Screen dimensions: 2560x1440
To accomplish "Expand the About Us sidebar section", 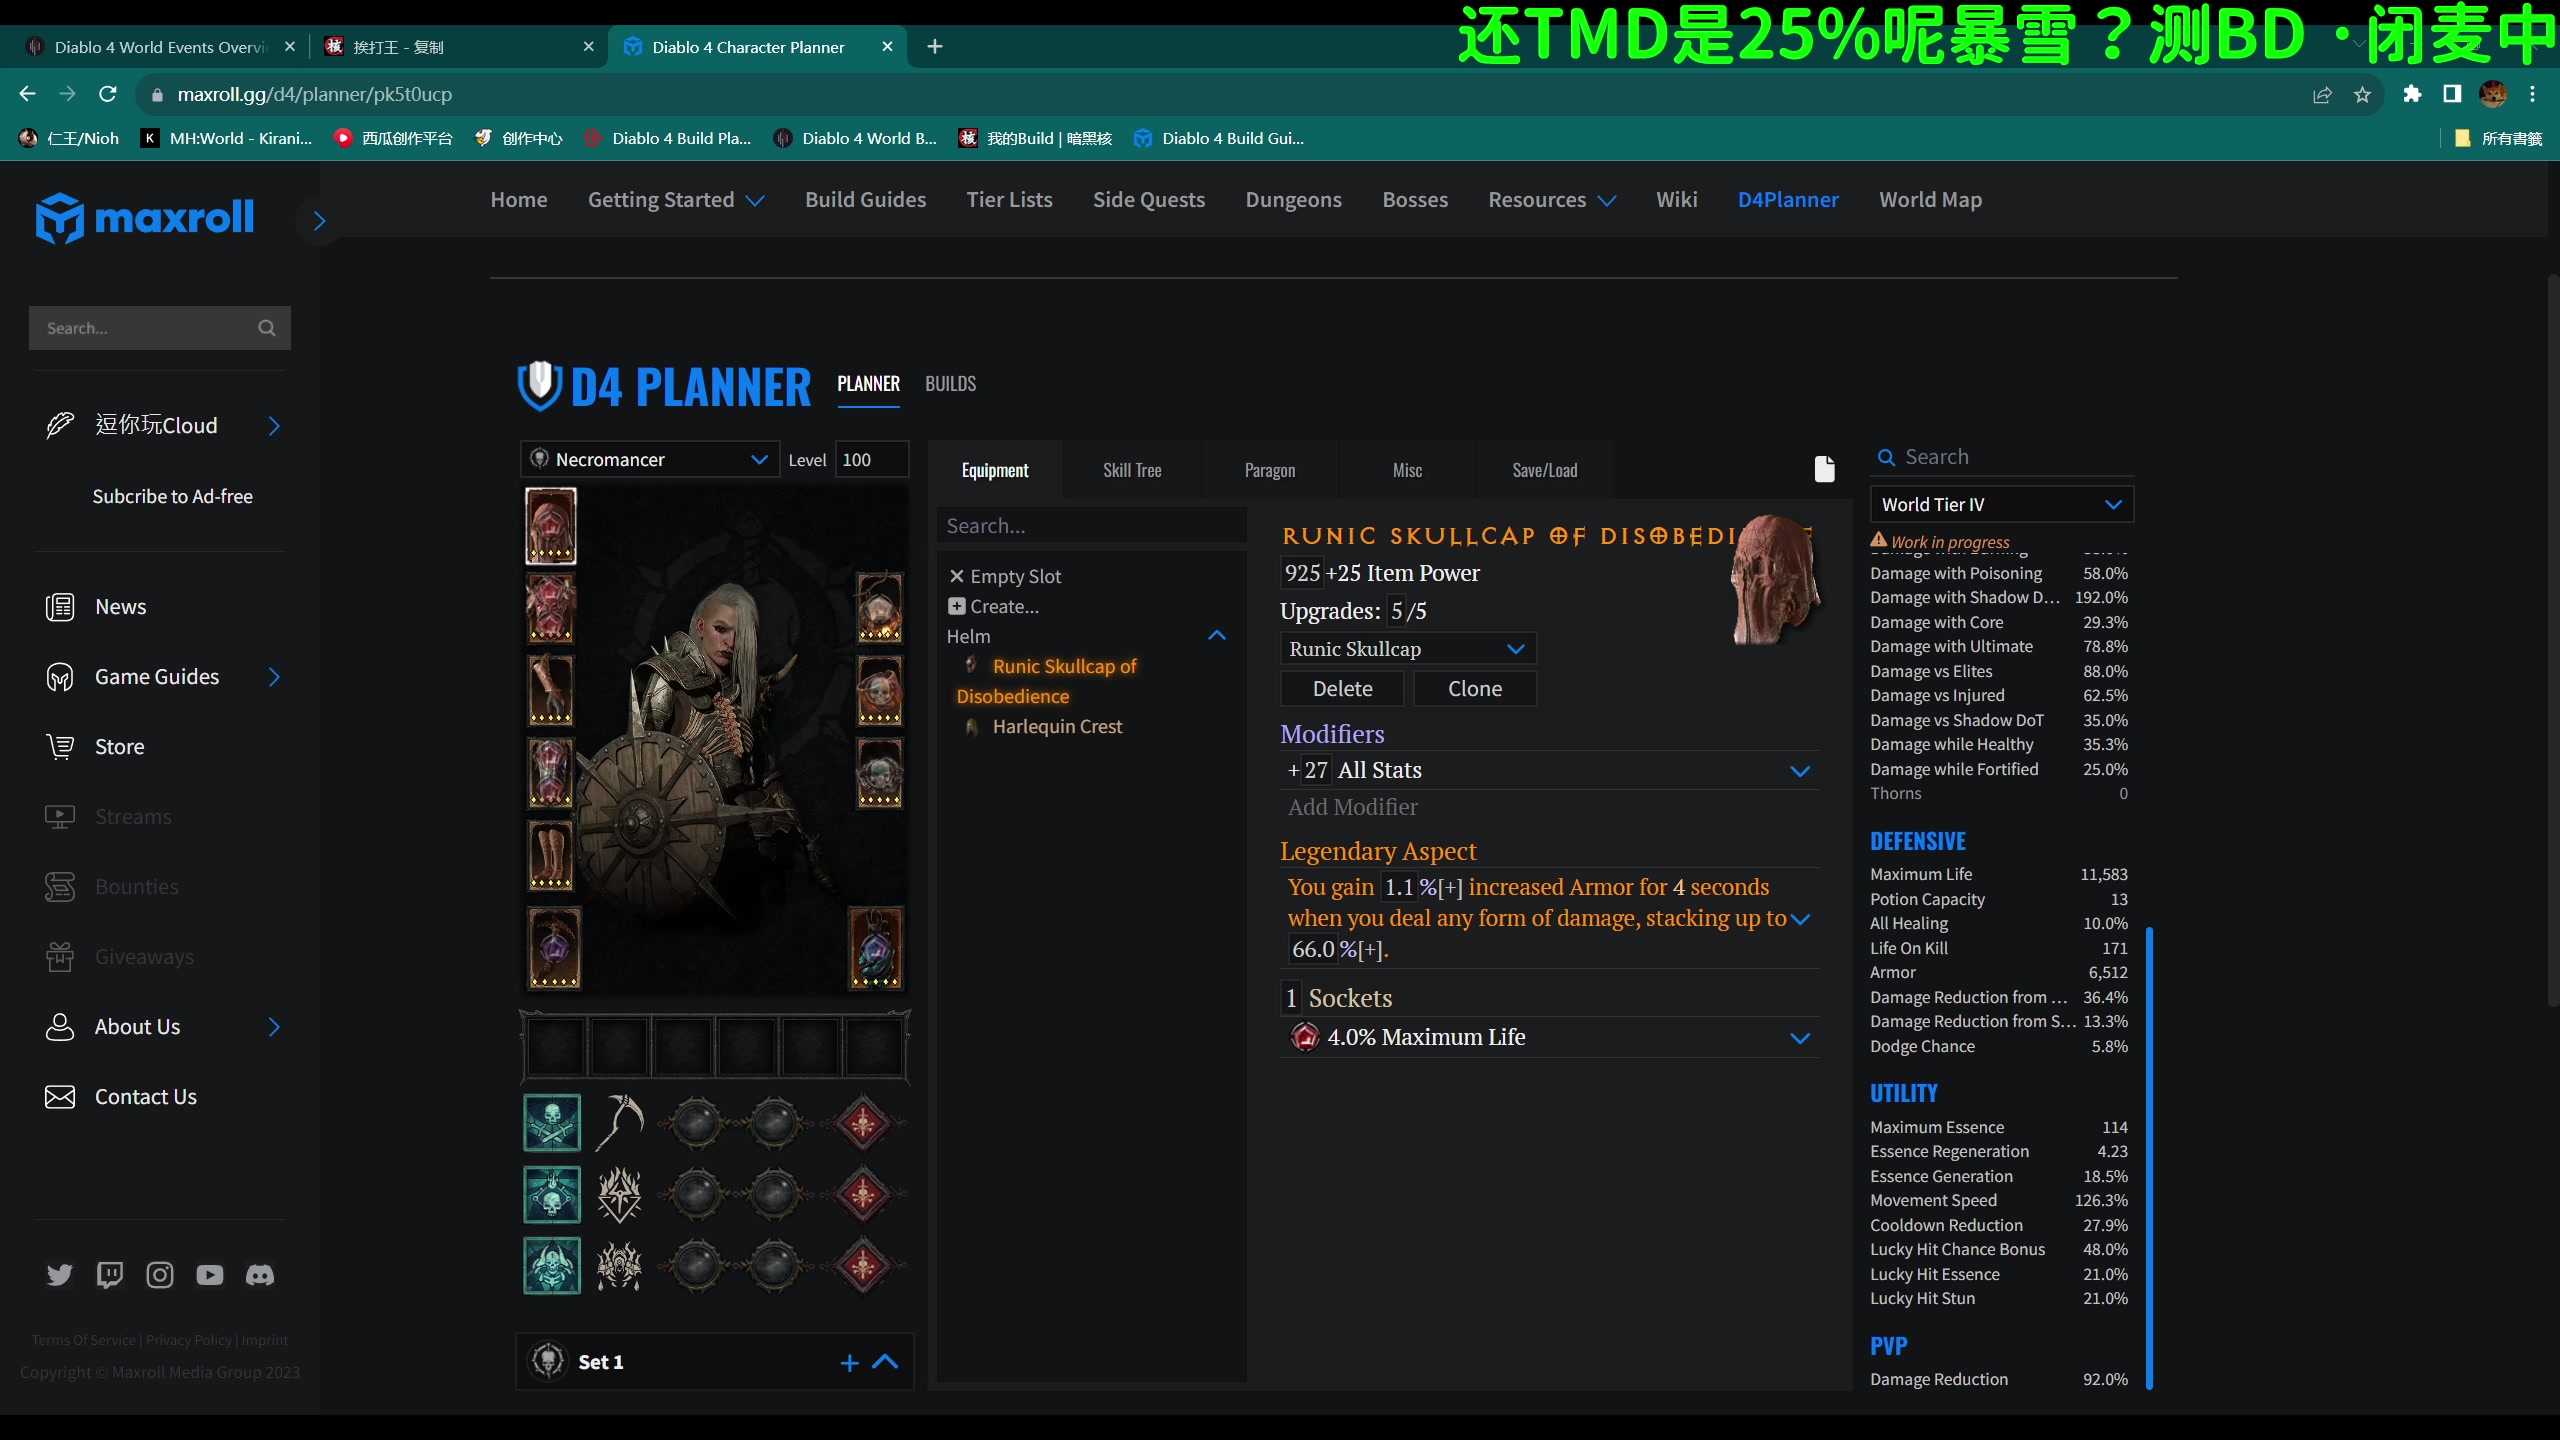I will coord(274,1027).
